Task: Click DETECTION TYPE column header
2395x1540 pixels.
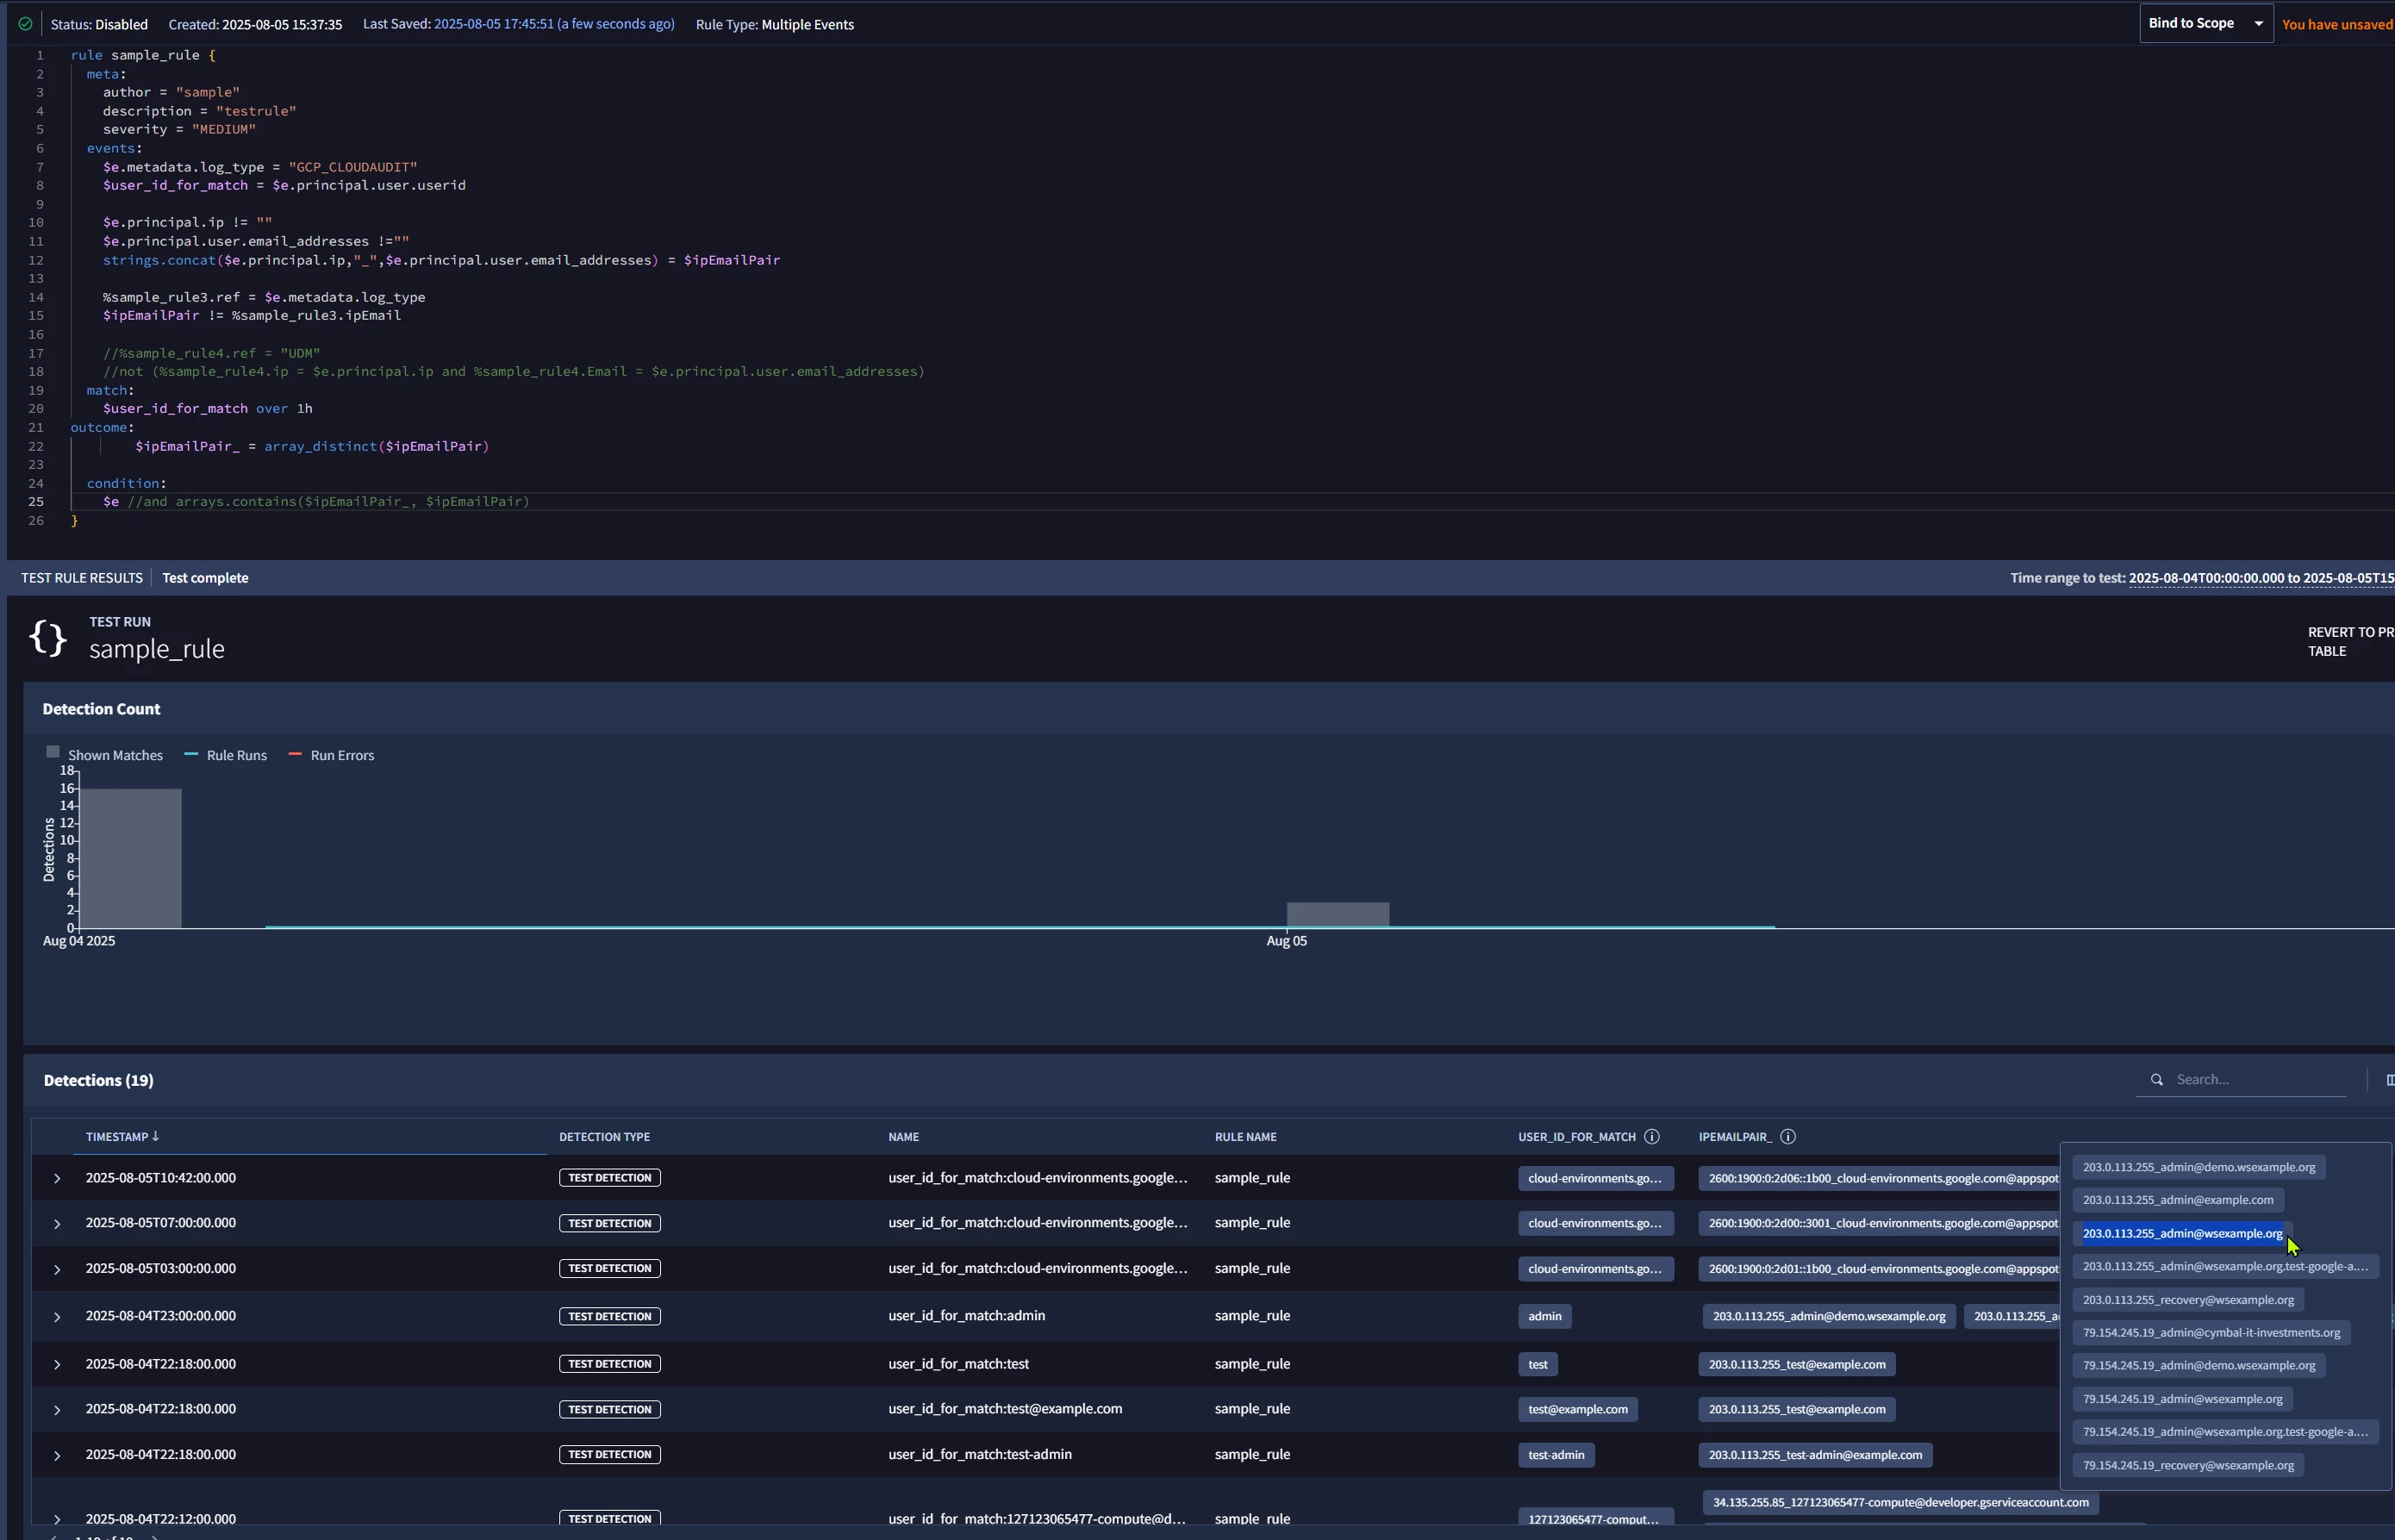Action: [x=604, y=1136]
